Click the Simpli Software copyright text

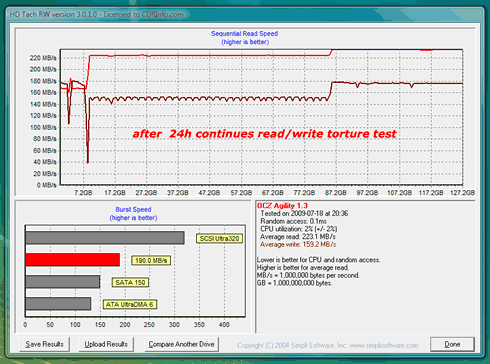[x=327, y=345]
